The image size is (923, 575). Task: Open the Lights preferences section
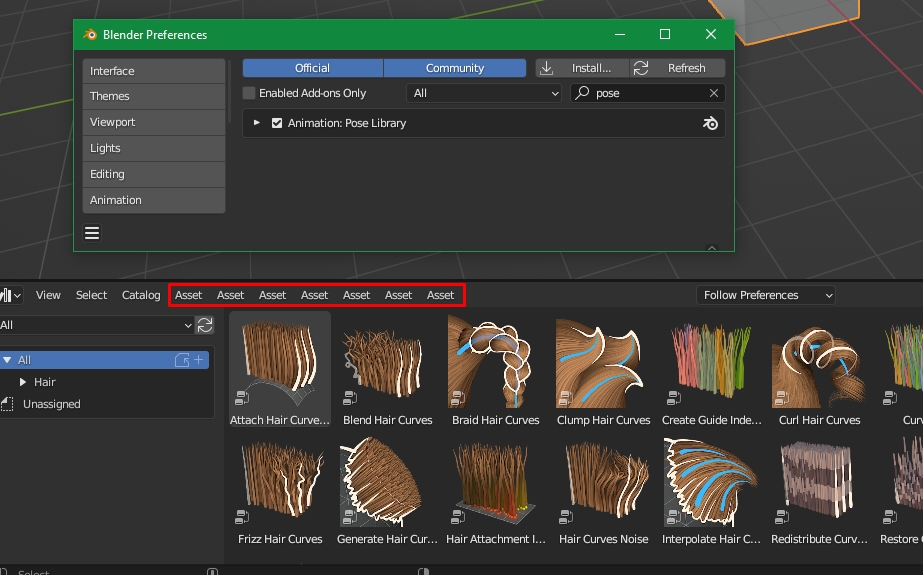point(154,148)
